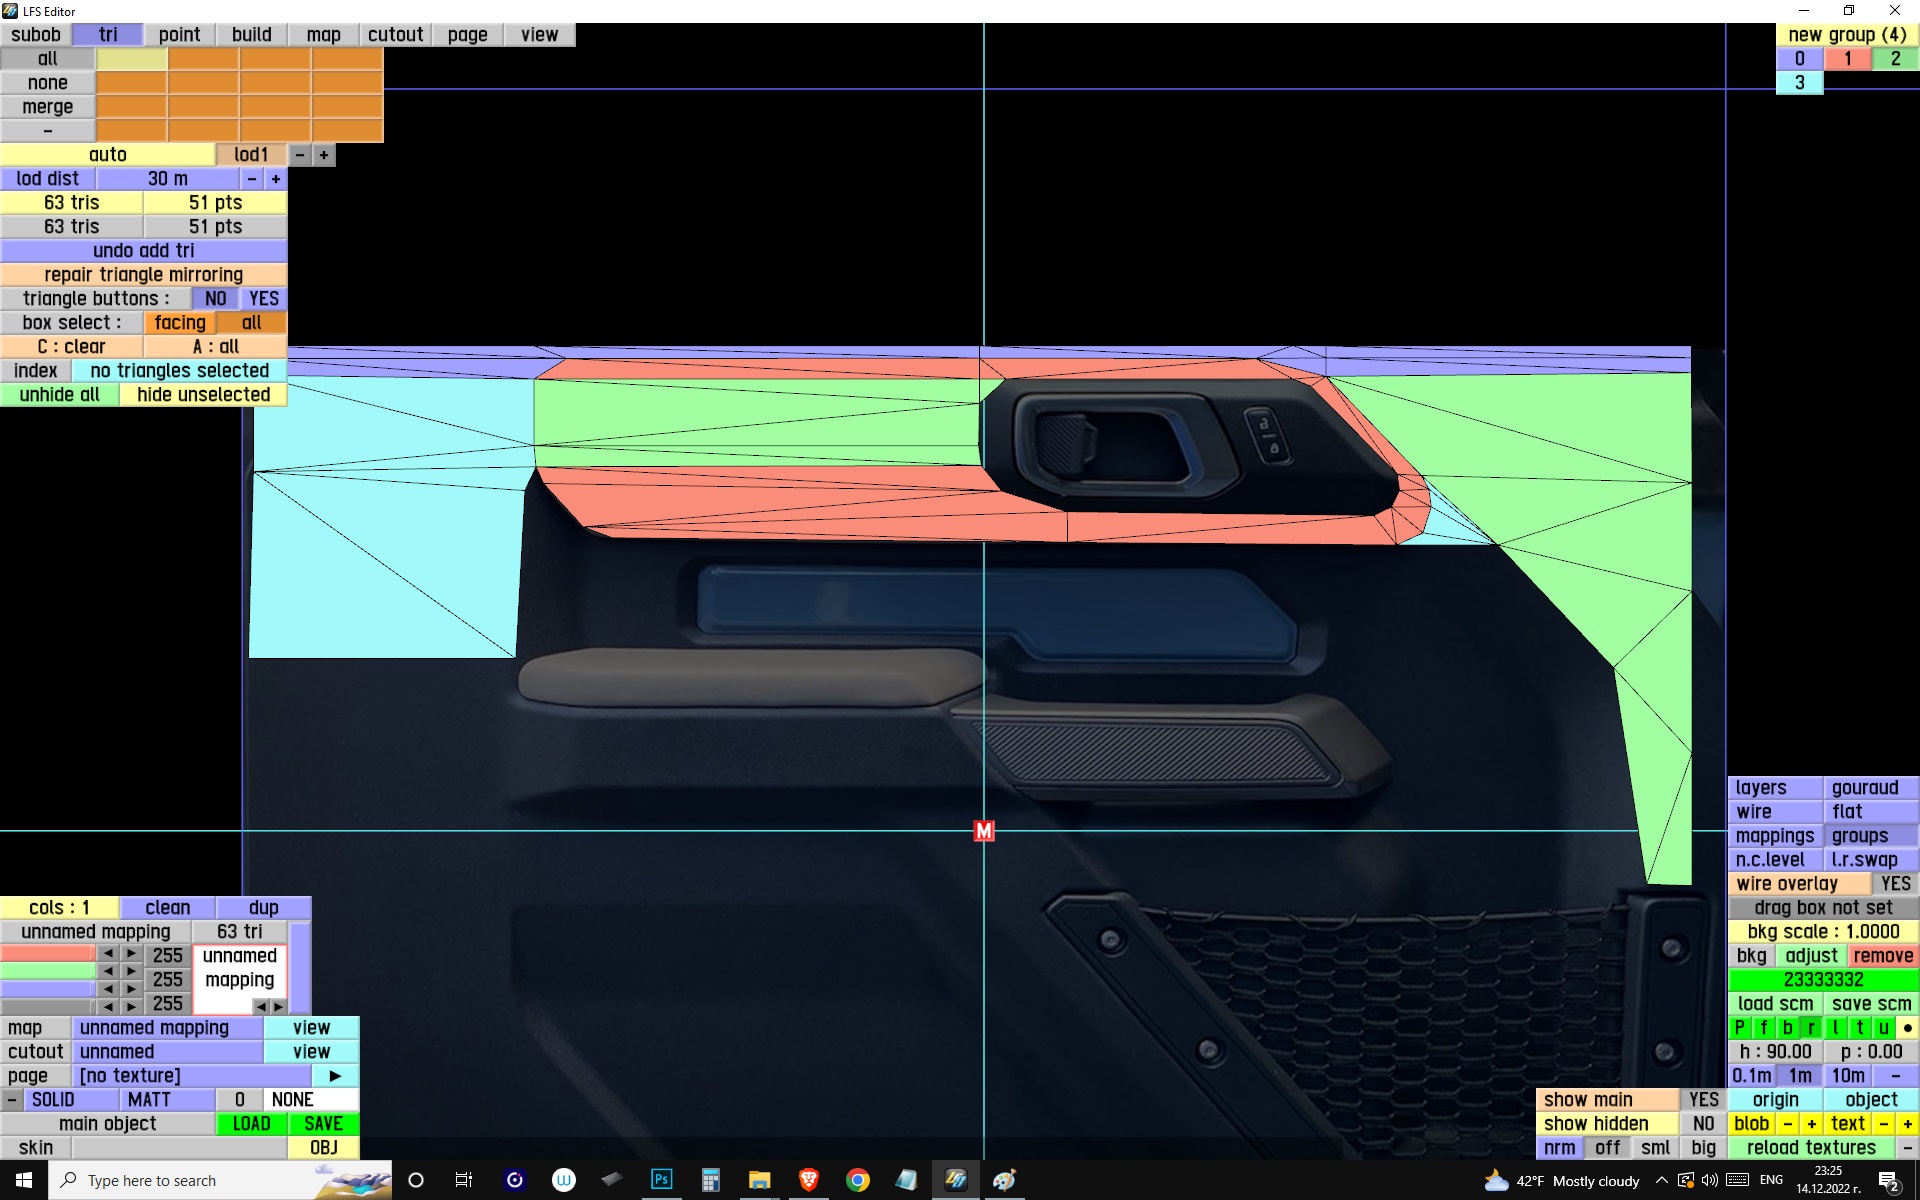Toggle show hidden NO button
Image resolution: width=1920 pixels, height=1200 pixels.
coord(1703,1124)
